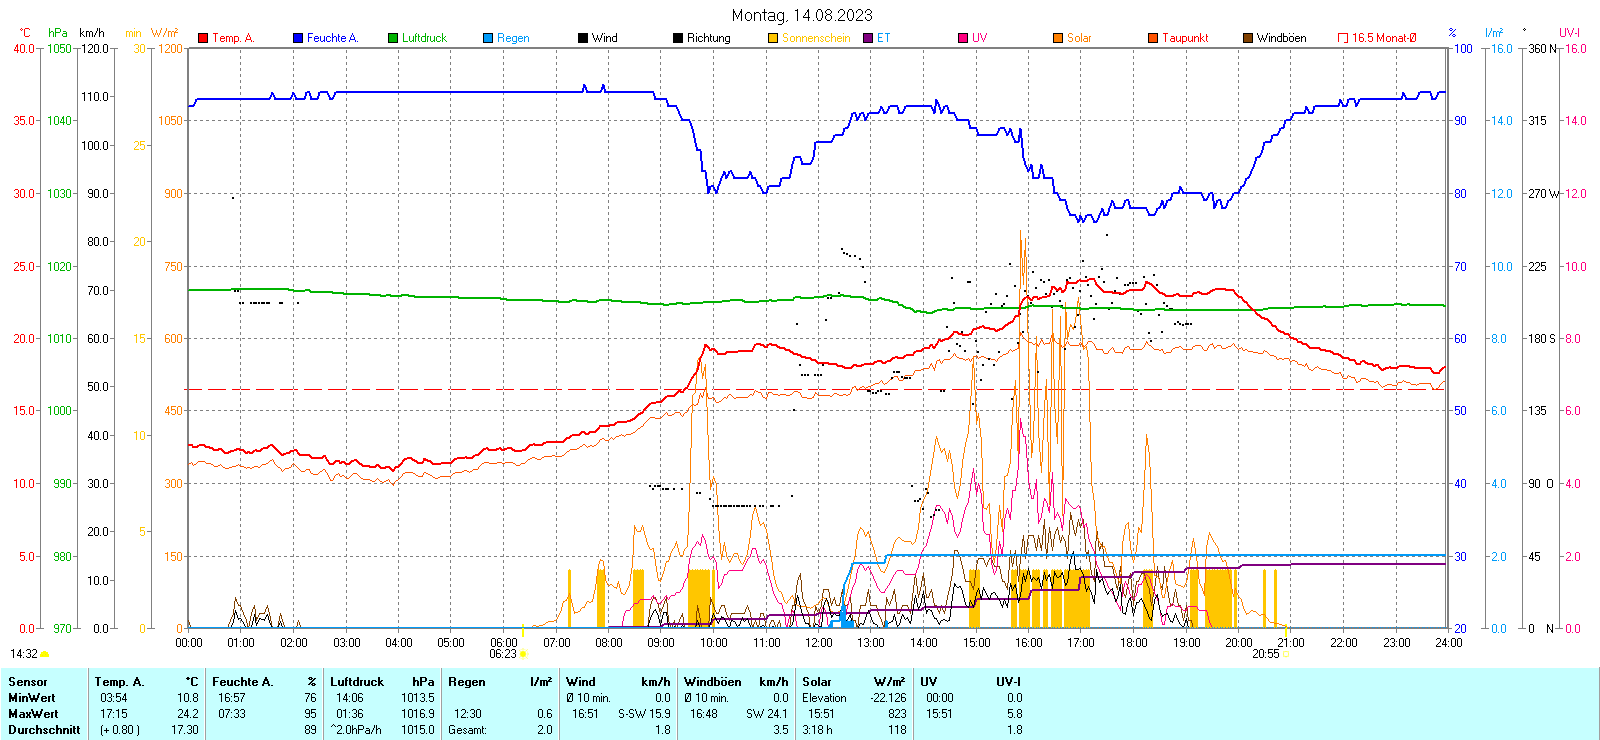The width and height of the screenshot is (1600, 740).
Task: Toggle the Taupunkt legend box
Action: click(x=1153, y=38)
